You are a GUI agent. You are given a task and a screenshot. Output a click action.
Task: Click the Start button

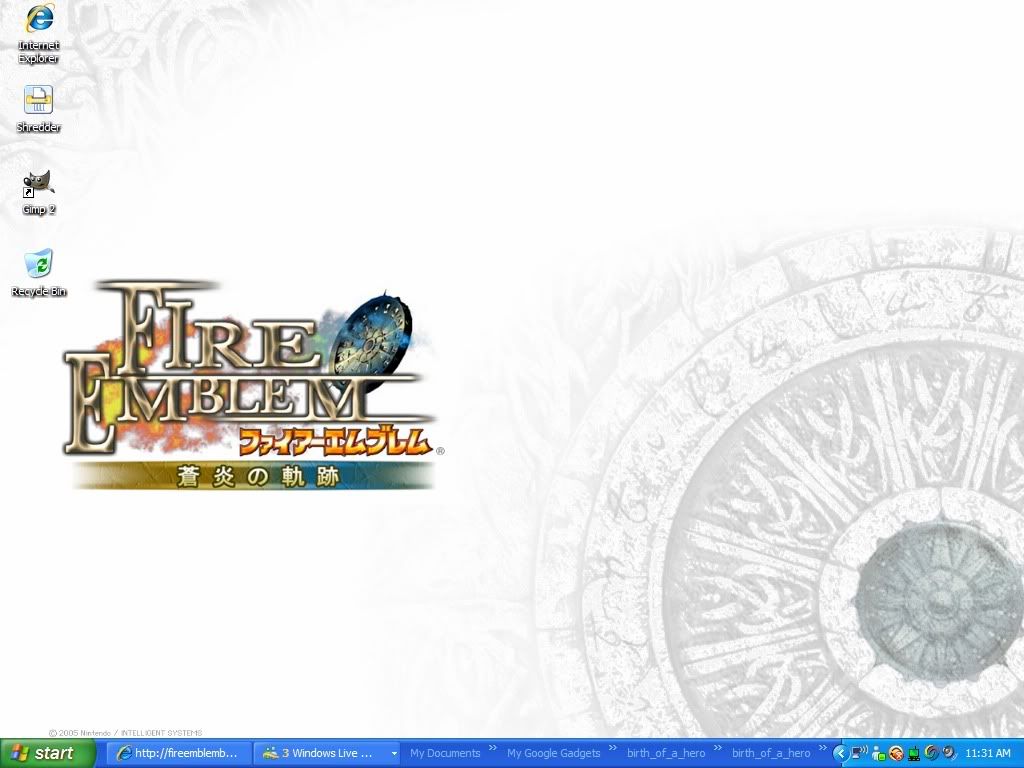coord(42,753)
